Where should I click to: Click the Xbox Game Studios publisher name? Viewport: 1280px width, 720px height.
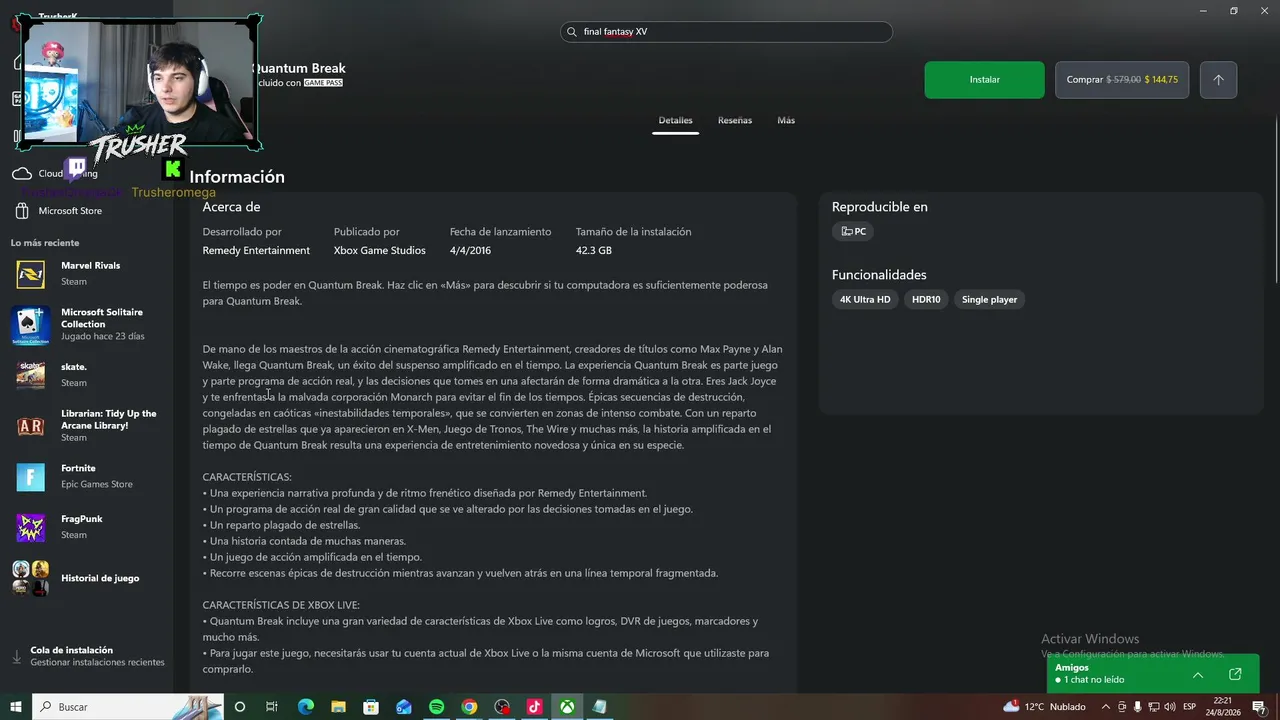380,250
